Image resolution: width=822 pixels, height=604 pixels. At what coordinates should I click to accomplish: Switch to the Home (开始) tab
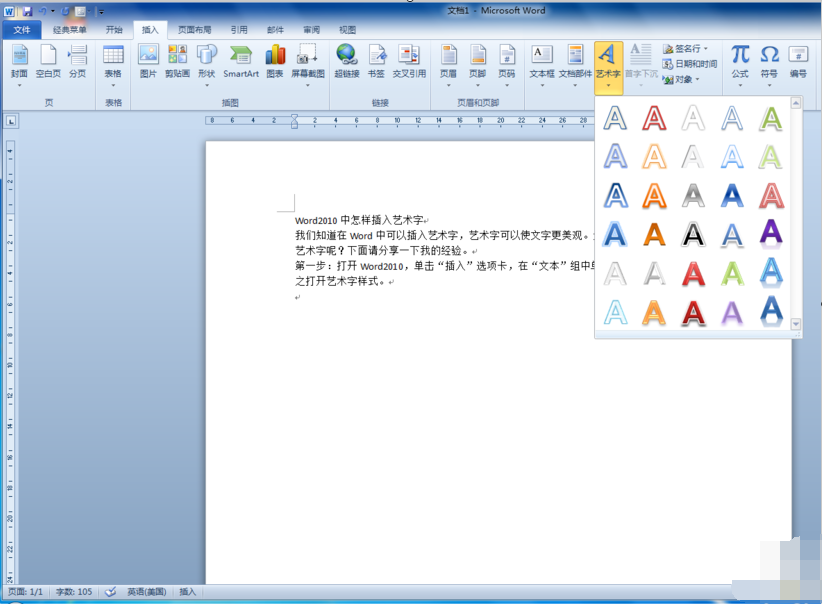point(114,30)
